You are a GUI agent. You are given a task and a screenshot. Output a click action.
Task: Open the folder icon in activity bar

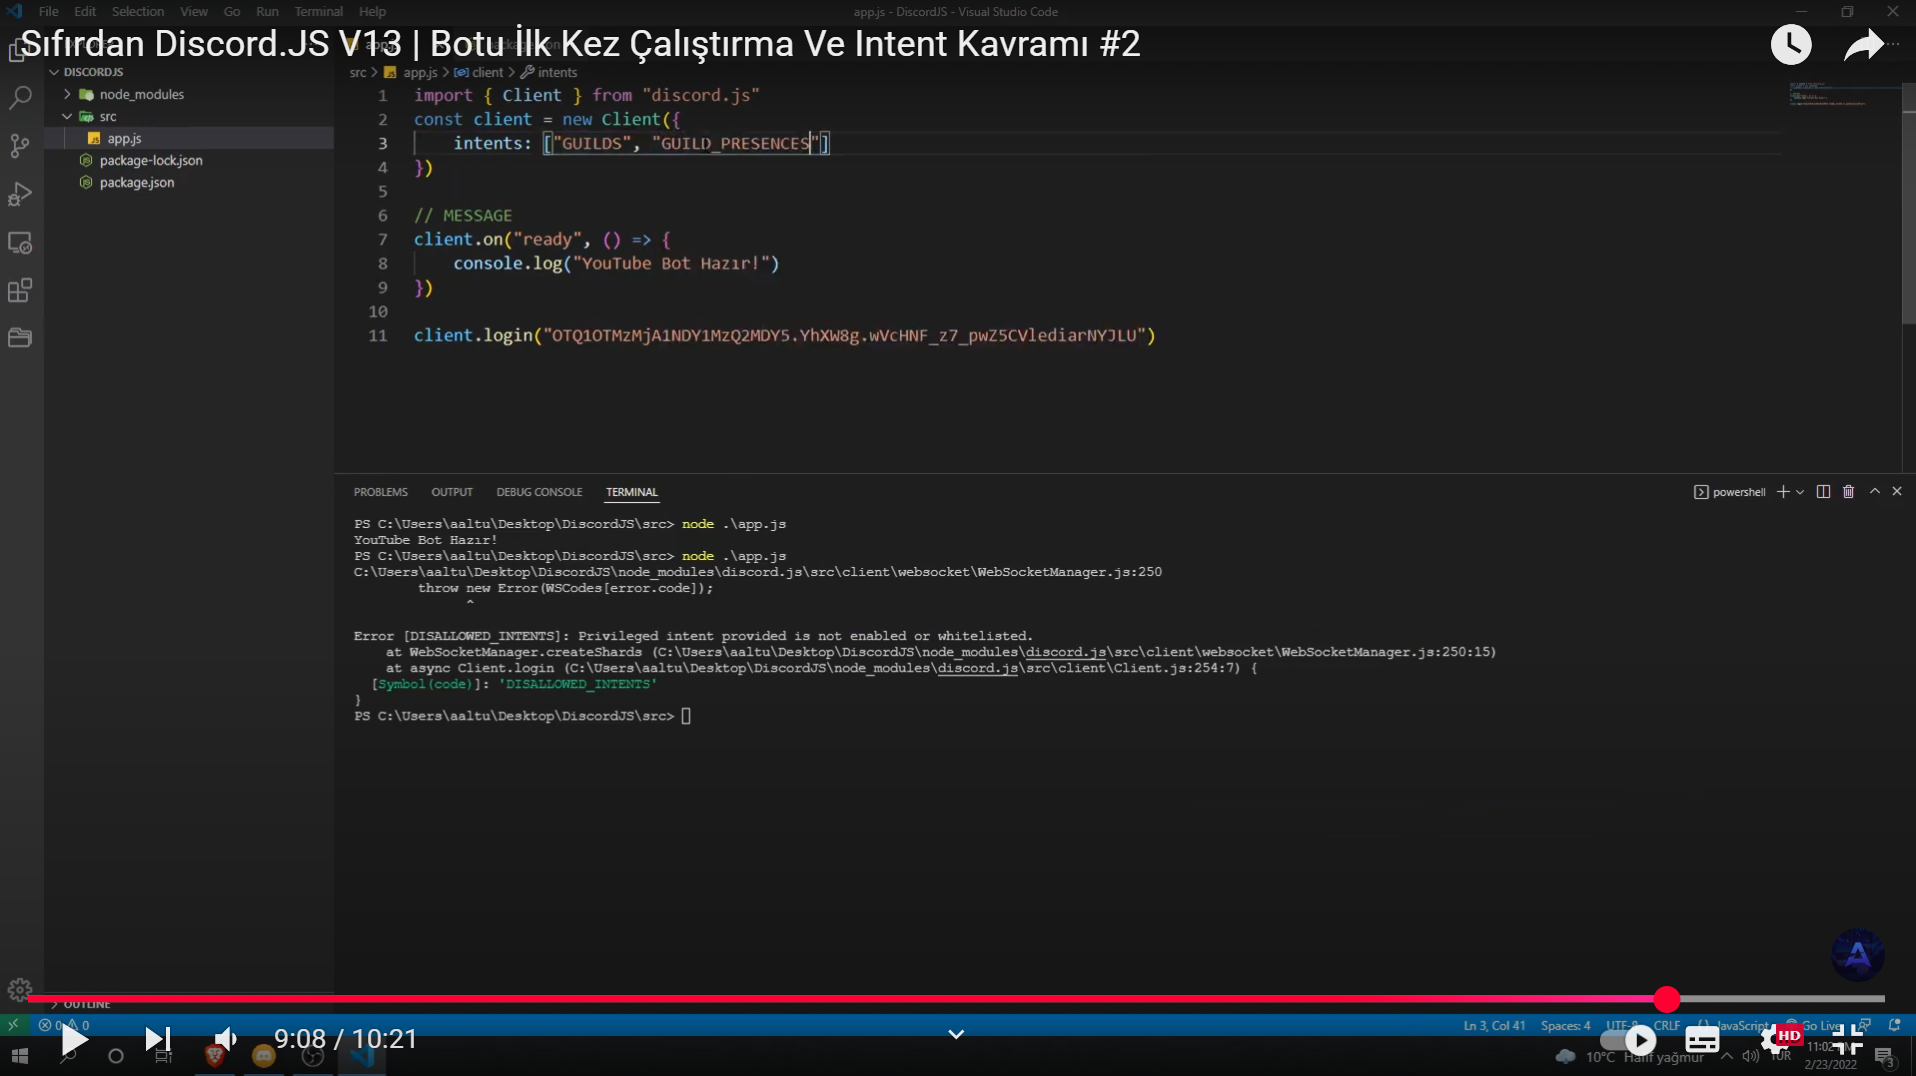coord(20,338)
